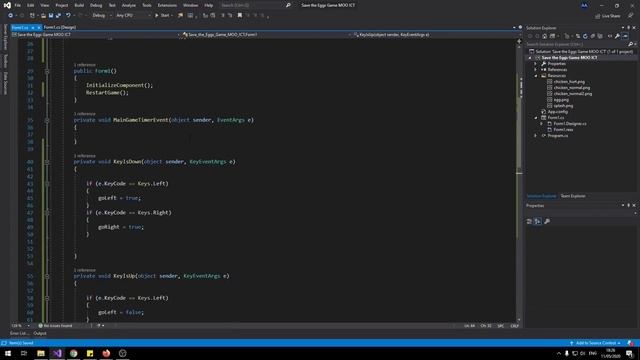Click Solution Explorer Home icon
640x360 pixels.
coord(544,36)
